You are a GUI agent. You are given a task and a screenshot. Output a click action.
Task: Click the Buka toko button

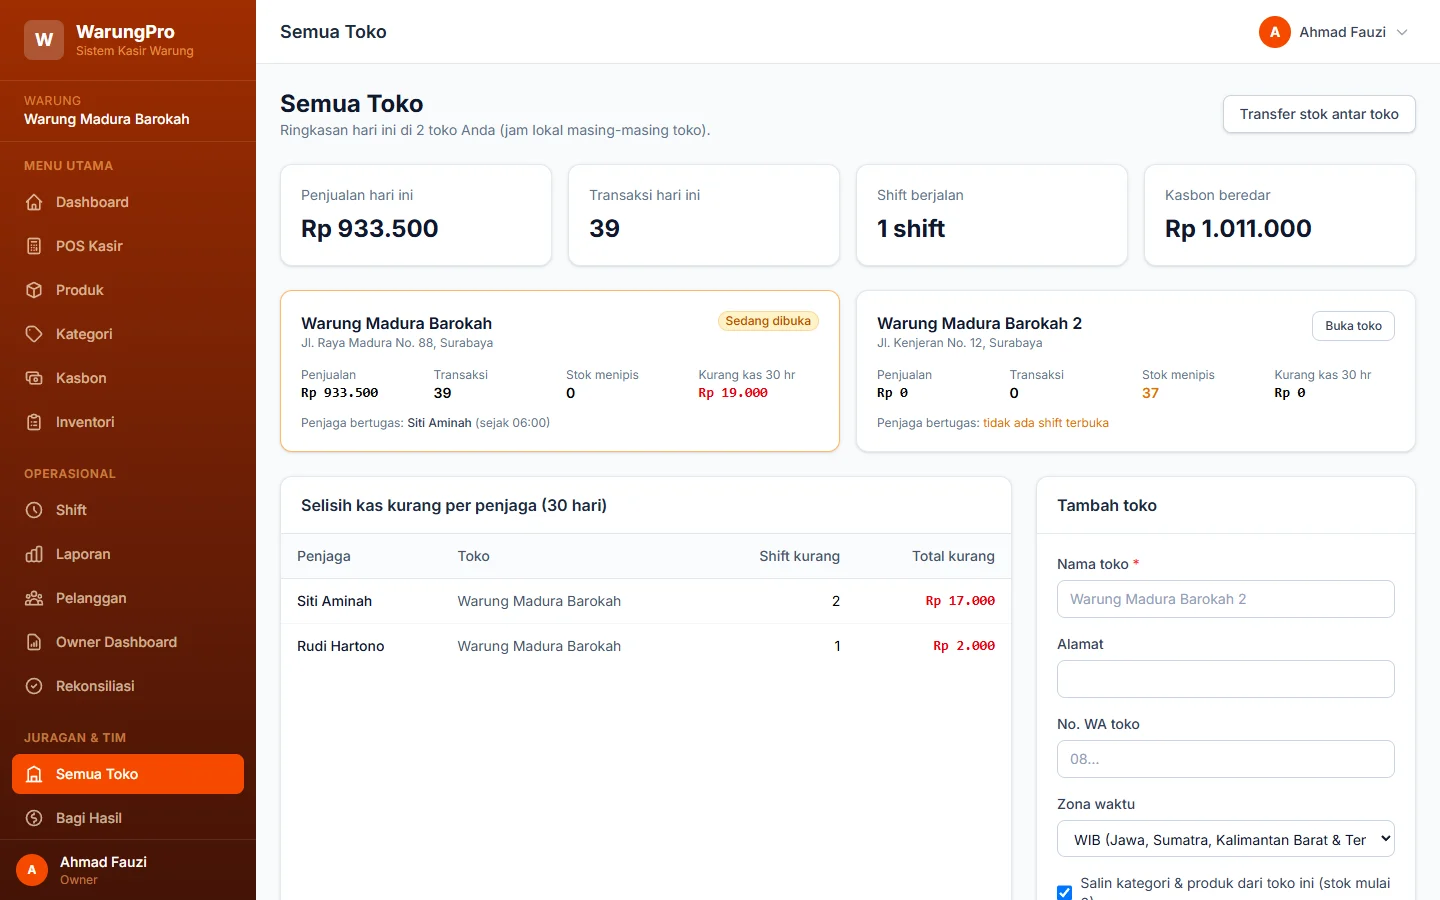1353,326
